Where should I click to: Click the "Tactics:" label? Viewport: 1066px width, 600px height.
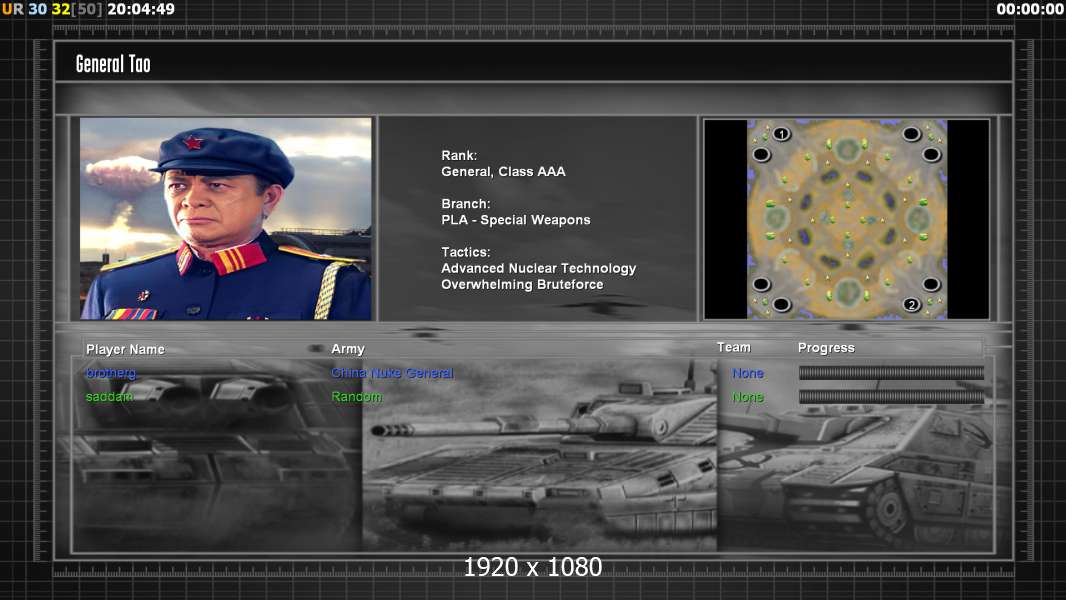(x=466, y=252)
